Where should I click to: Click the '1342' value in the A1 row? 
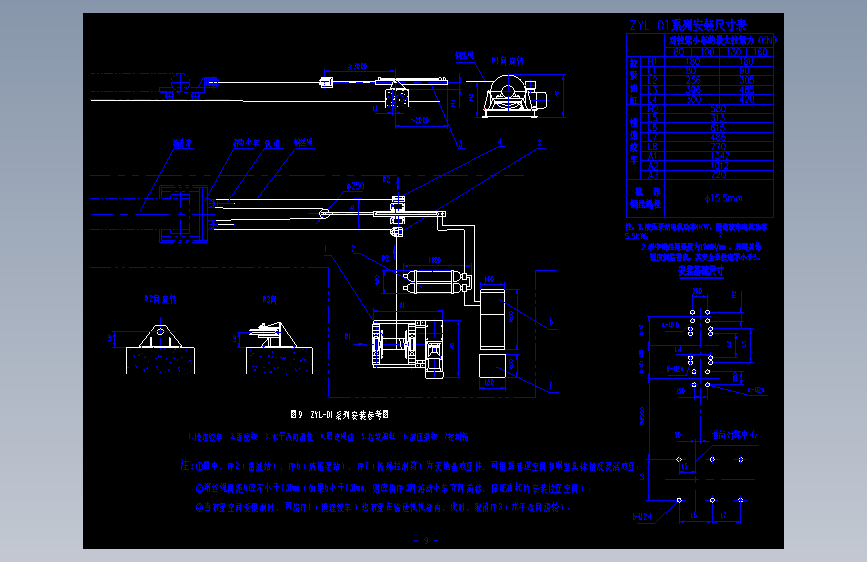coord(719,156)
